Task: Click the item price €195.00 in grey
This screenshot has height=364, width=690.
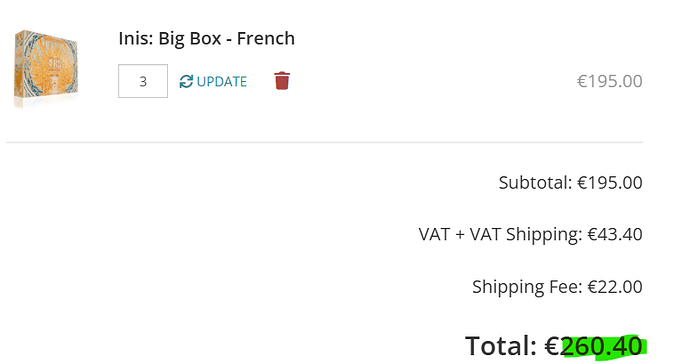Action: (x=609, y=81)
